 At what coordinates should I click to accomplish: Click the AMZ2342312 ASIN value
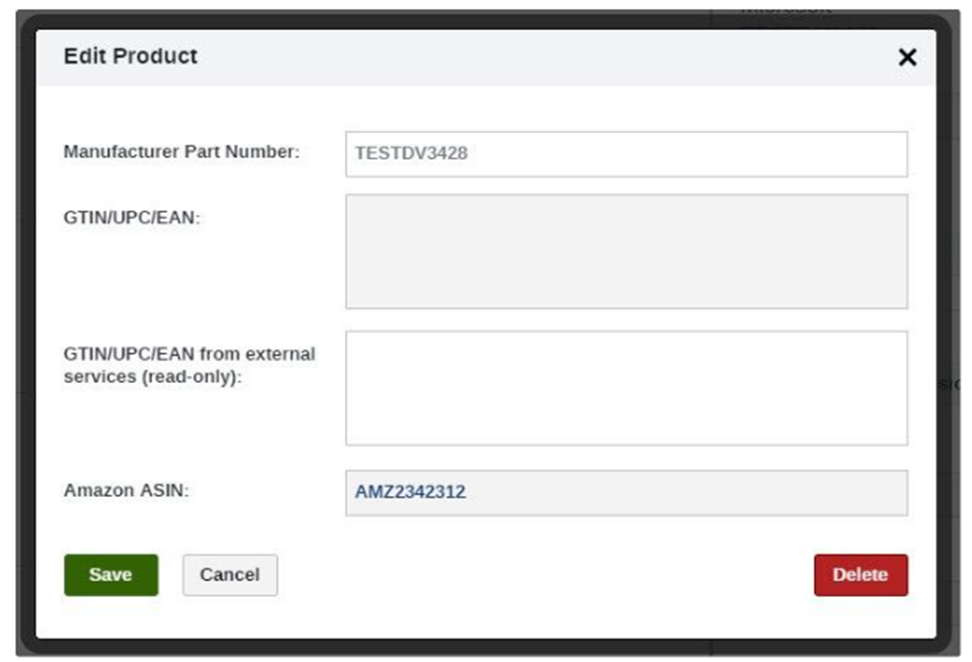[410, 492]
